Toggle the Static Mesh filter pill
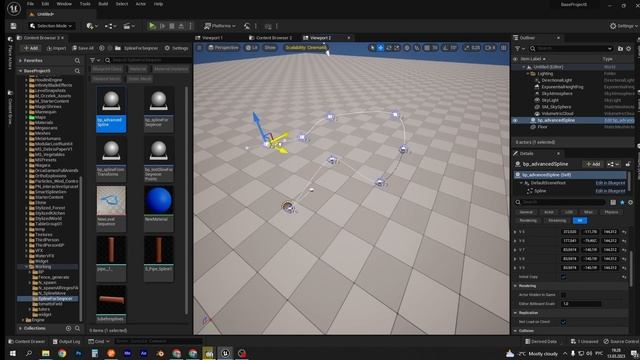This screenshot has height=360, width=640. coord(139,78)
